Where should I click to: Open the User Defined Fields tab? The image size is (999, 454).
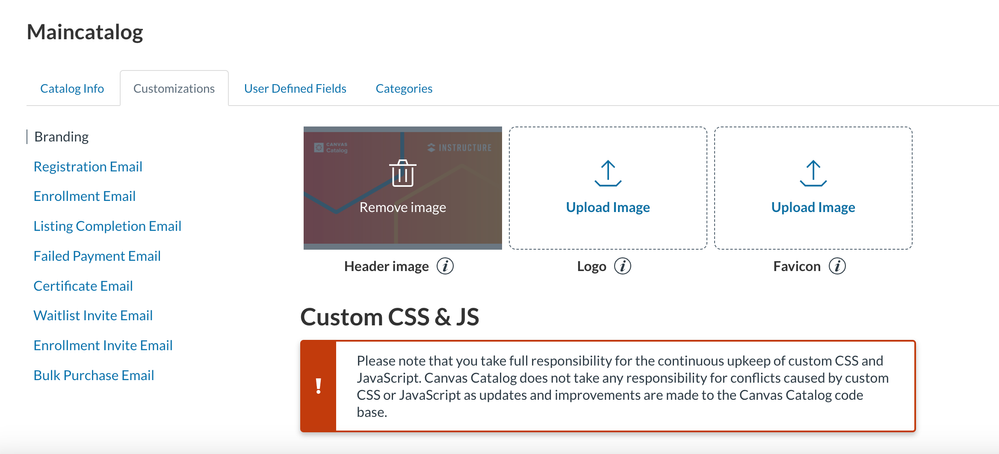click(x=295, y=88)
